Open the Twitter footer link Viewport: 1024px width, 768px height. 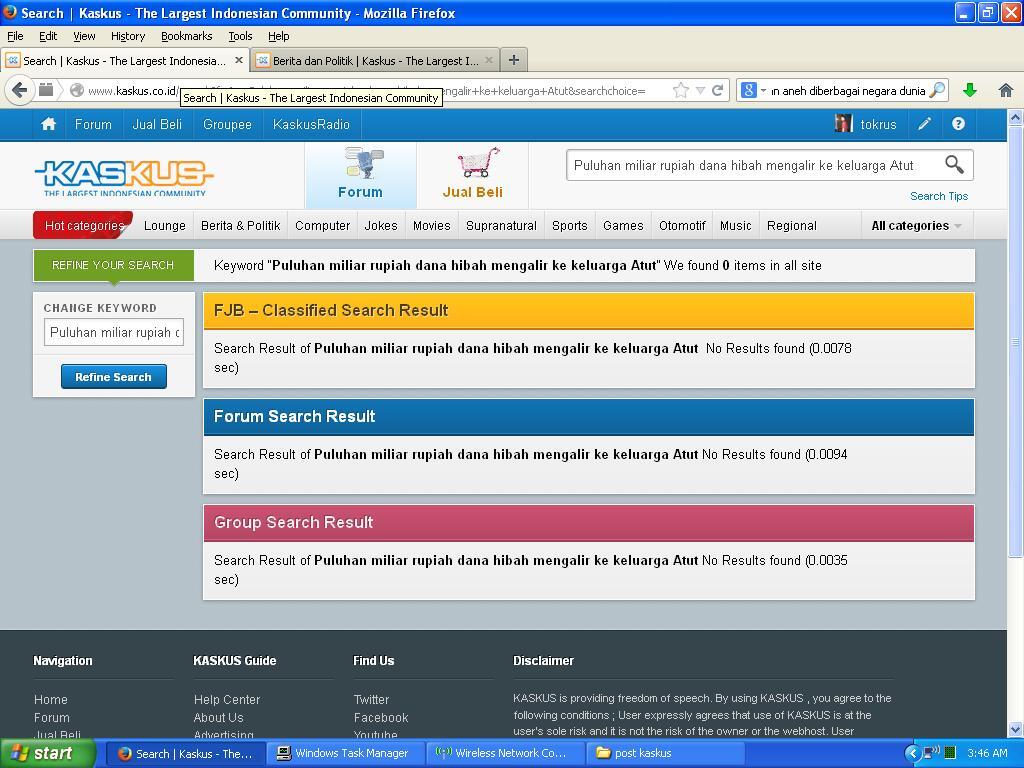click(371, 699)
